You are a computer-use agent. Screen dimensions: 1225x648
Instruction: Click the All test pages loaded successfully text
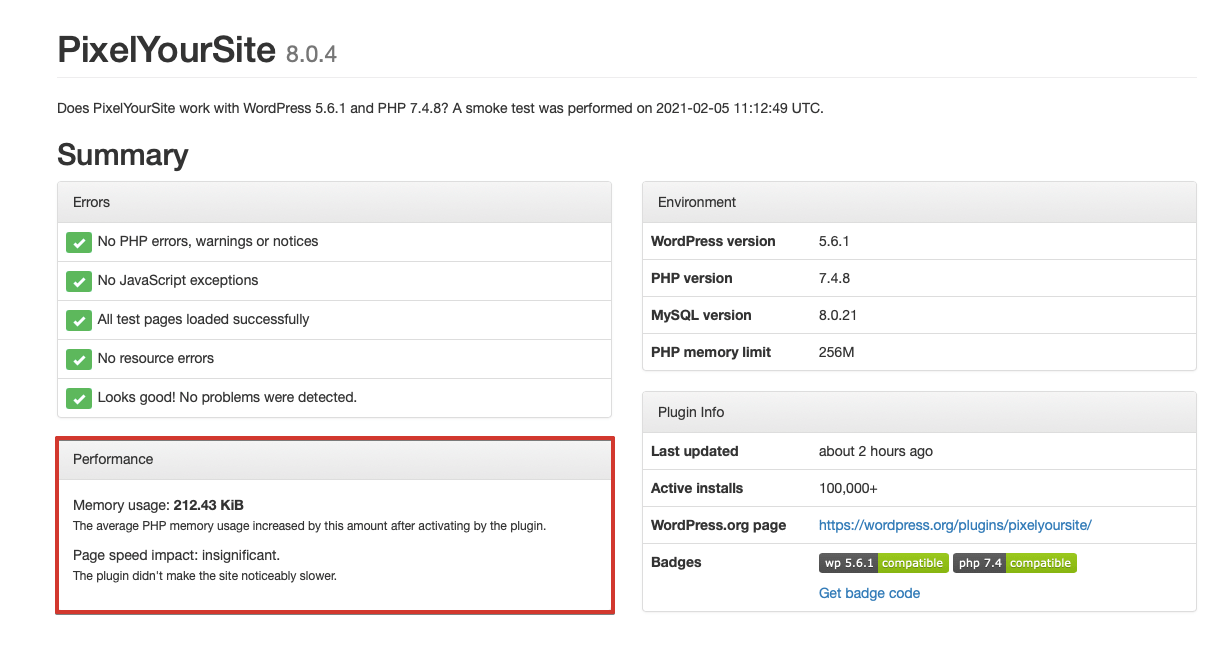[x=203, y=319]
